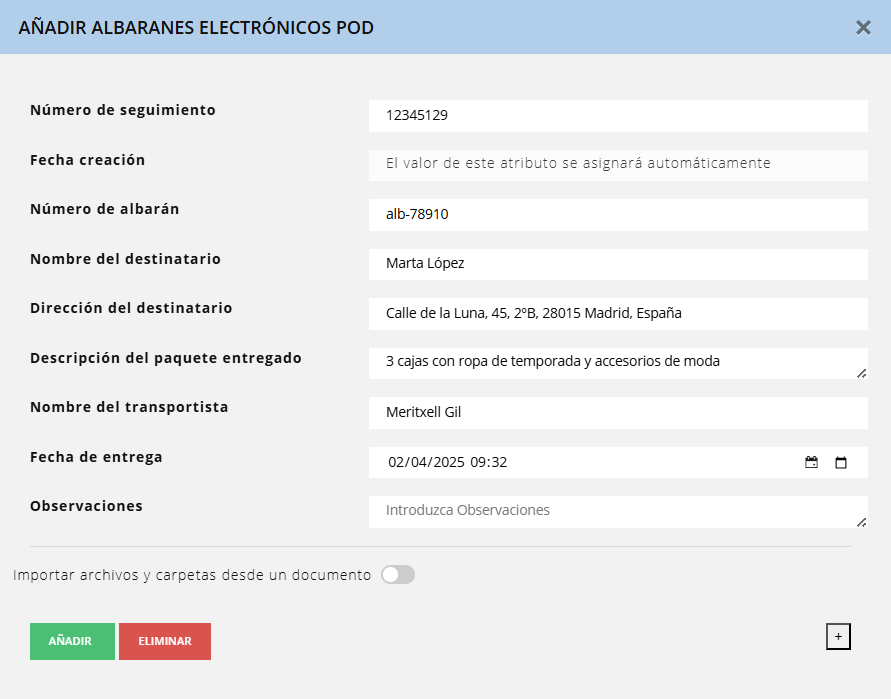Click resize handle of Observaciones field

pos(861,521)
